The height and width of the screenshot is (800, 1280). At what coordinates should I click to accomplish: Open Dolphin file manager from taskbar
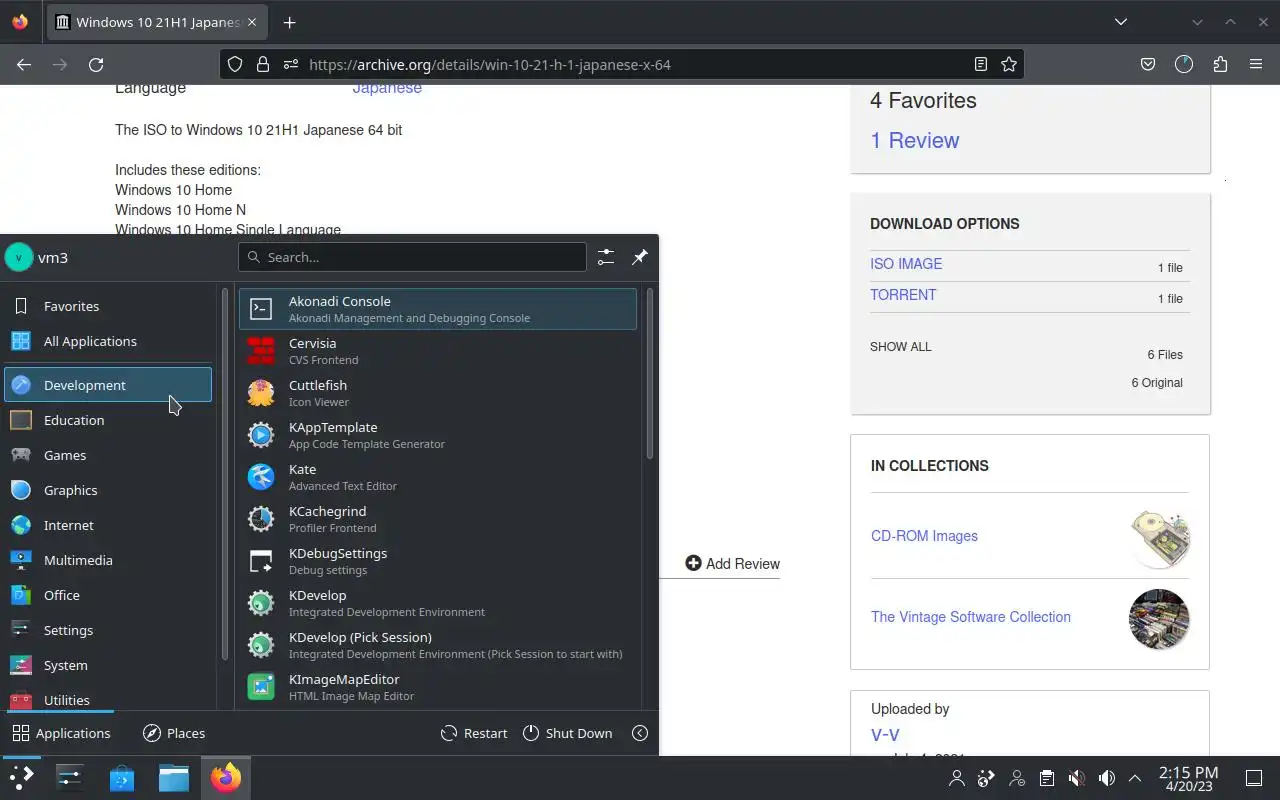pyautogui.click(x=174, y=777)
